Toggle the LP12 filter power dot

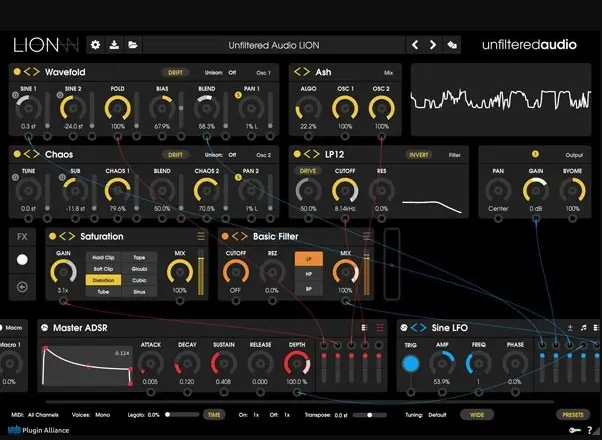click(297, 154)
